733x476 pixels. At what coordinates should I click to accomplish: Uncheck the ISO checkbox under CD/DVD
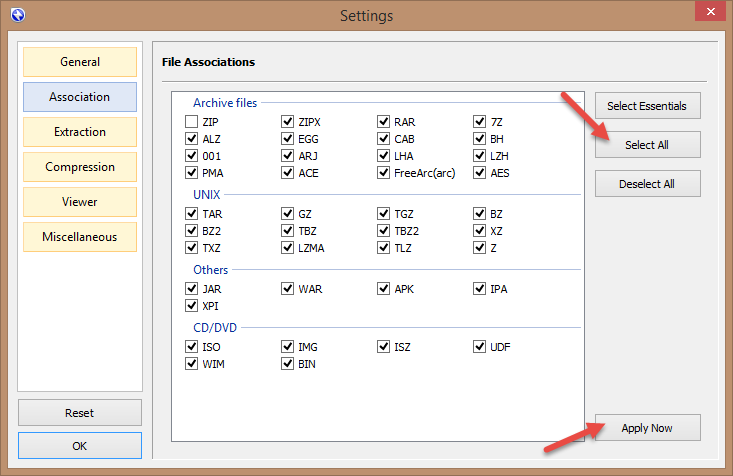191,347
